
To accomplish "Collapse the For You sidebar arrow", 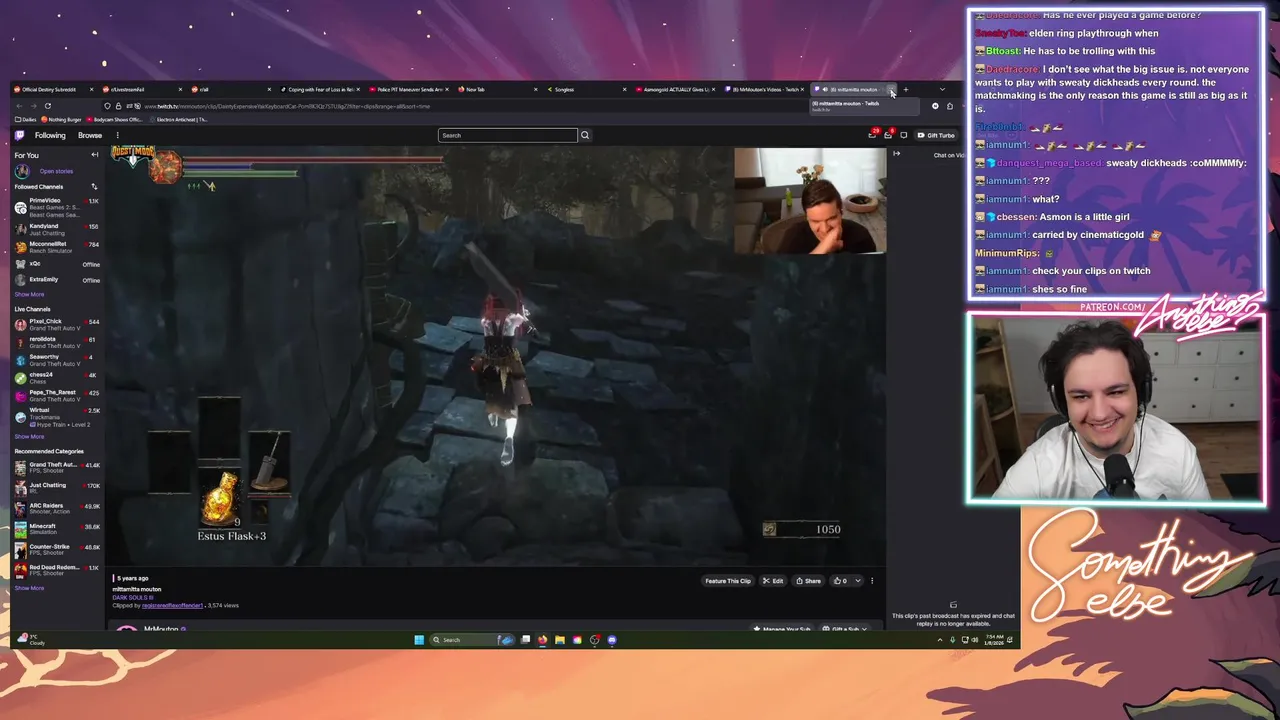I will coord(95,155).
